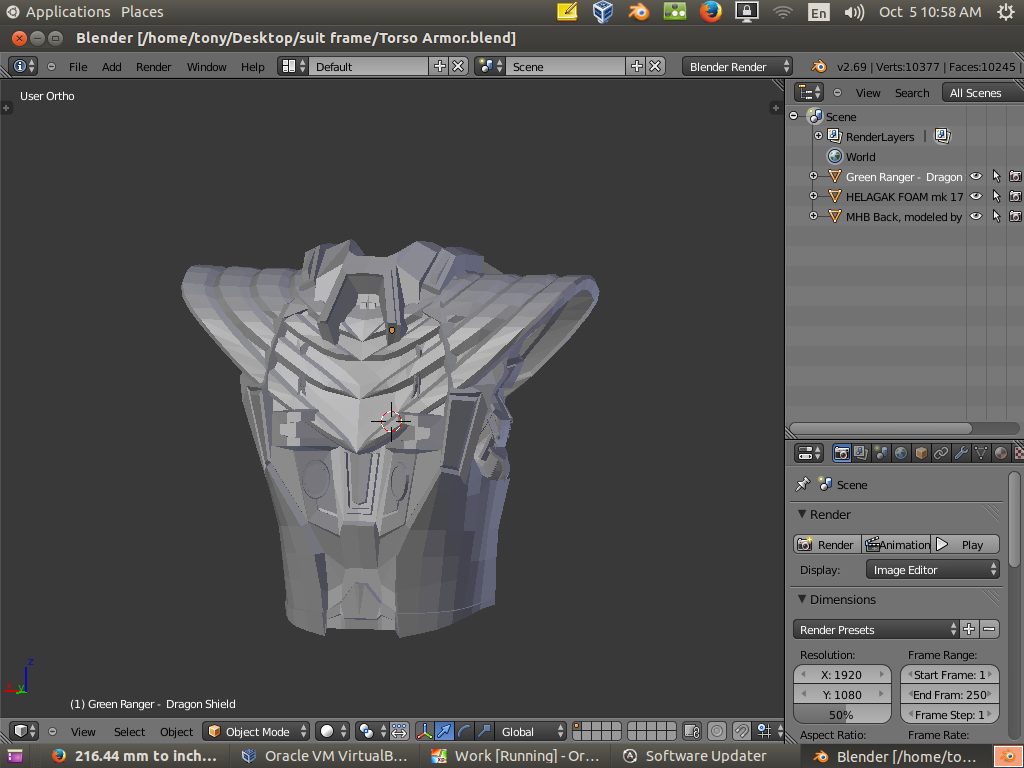Add a render preset with plus
Viewport: 1024px width, 768px height.
[x=969, y=630]
